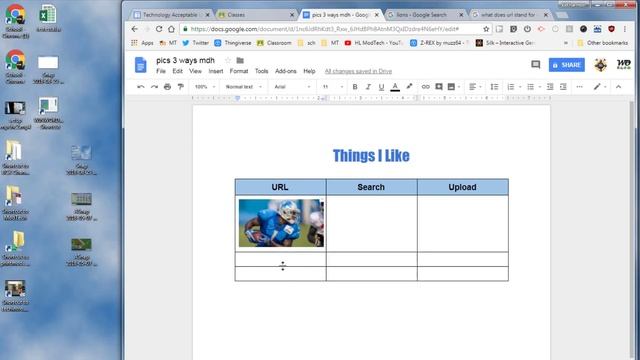Open the Tools menu
Viewport: 640px width, 360px height.
point(261,71)
